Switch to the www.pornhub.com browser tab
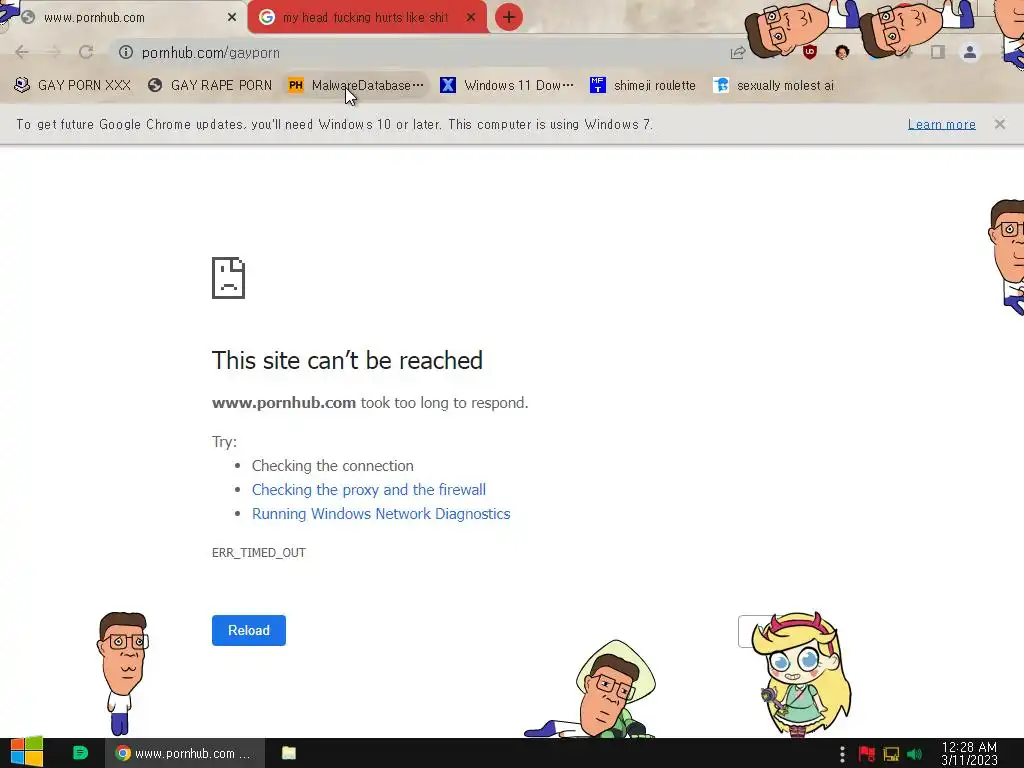1024x768 pixels. (x=124, y=18)
